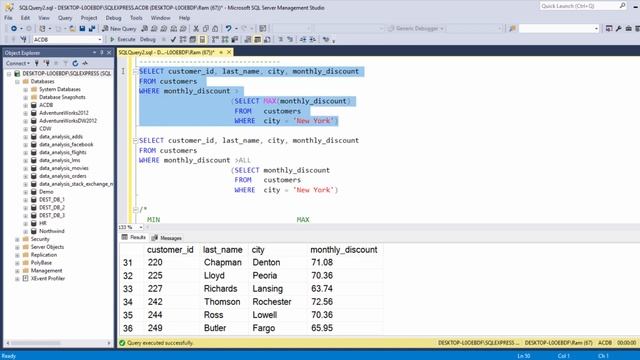Click the 'Chapman' last_name cell

[223, 262]
